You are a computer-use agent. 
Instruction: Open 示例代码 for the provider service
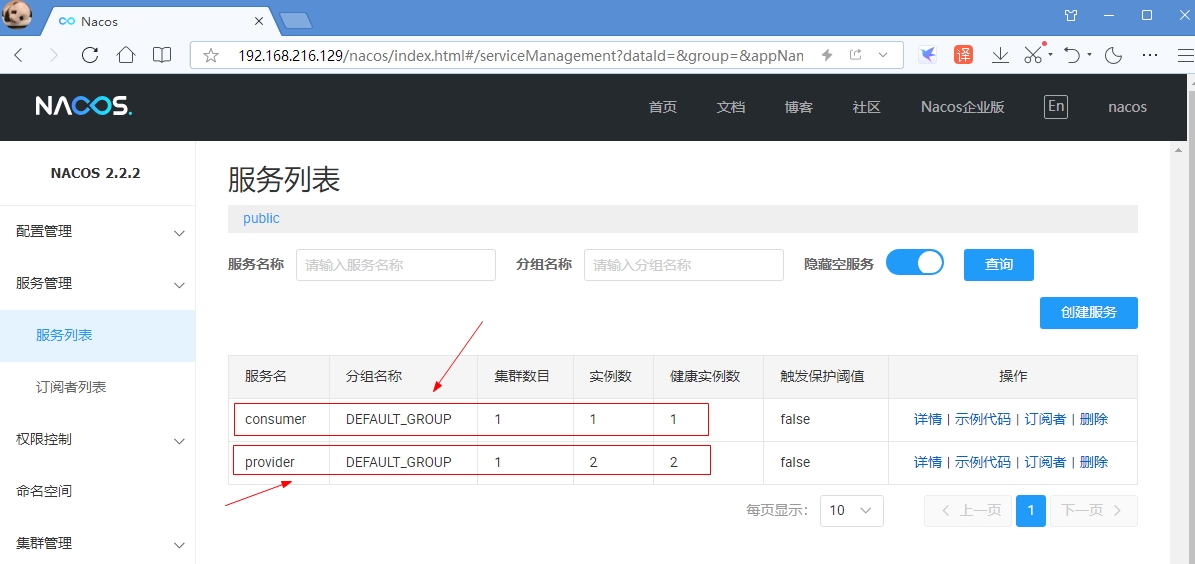coord(982,462)
